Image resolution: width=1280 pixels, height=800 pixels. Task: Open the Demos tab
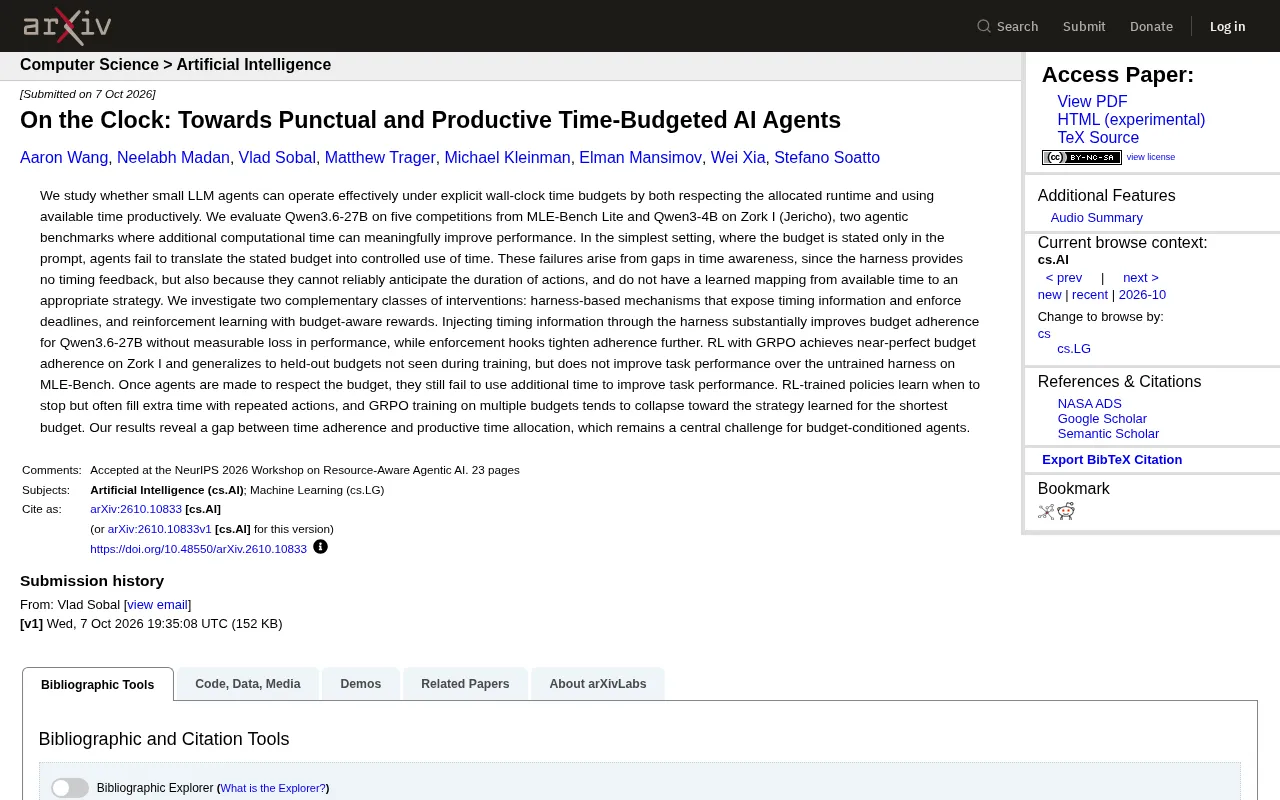pos(361,684)
